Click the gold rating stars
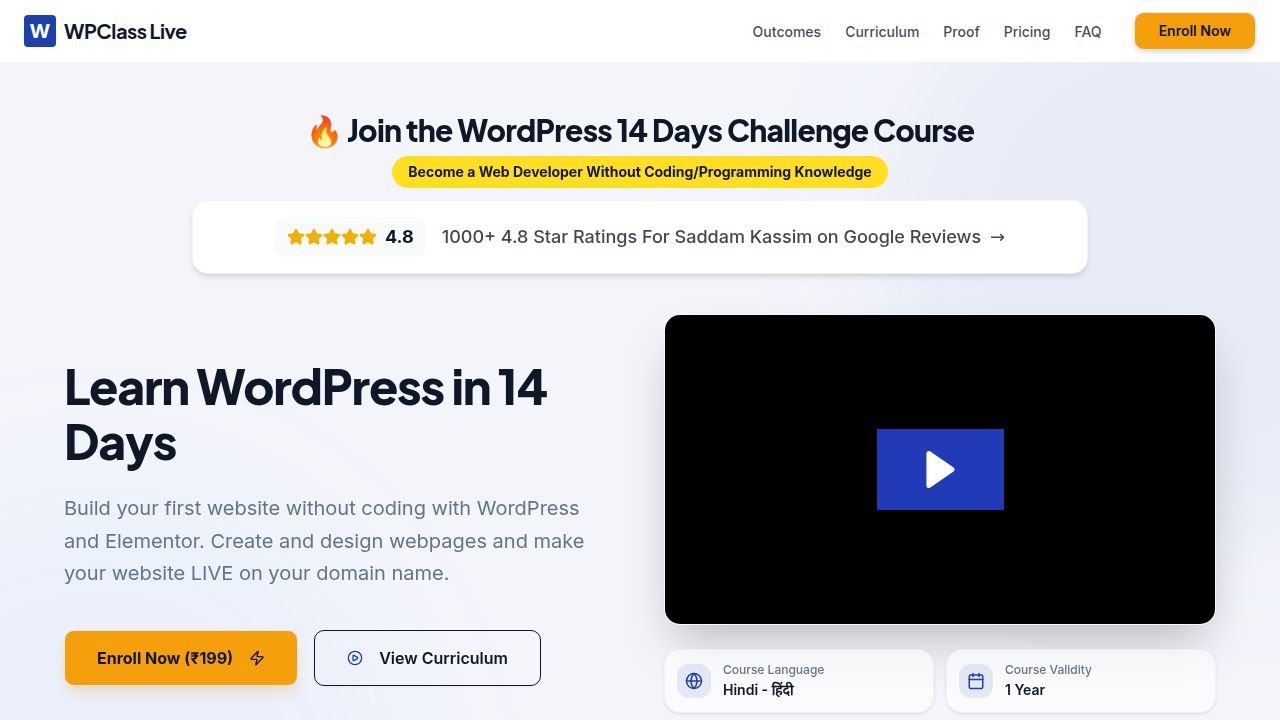The height and width of the screenshot is (720, 1280). 331,237
